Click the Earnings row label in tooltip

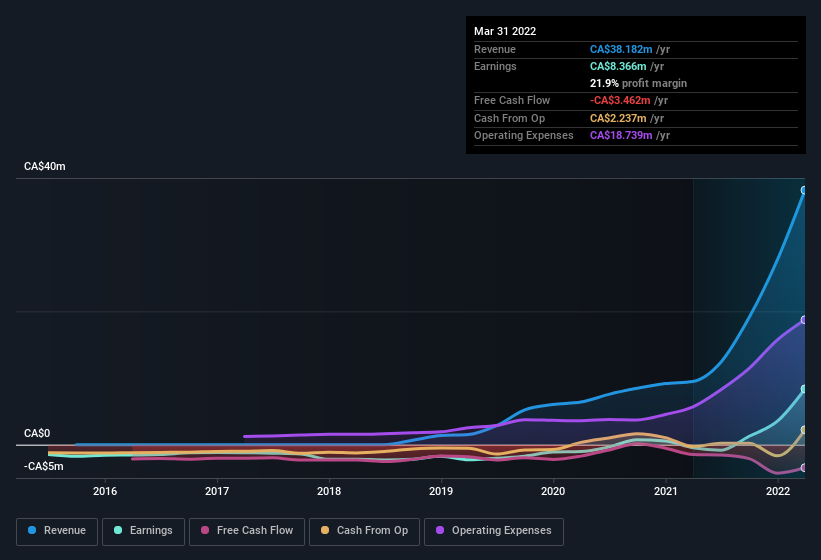pyautogui.click(x=495, y=66)
